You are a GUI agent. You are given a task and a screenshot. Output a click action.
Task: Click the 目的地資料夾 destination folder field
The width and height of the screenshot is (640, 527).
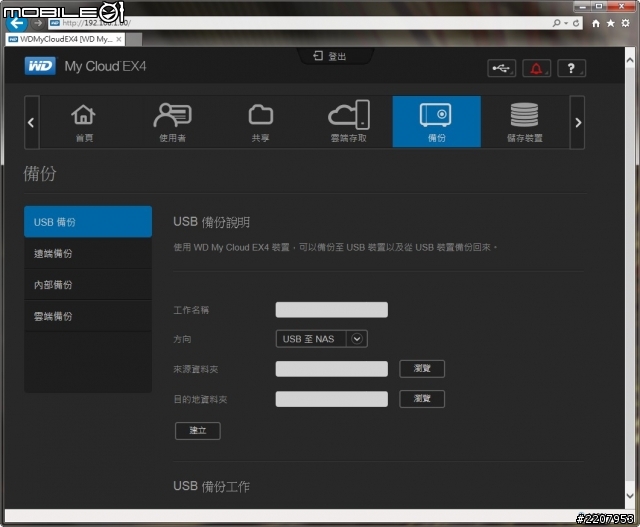[331, 399]
